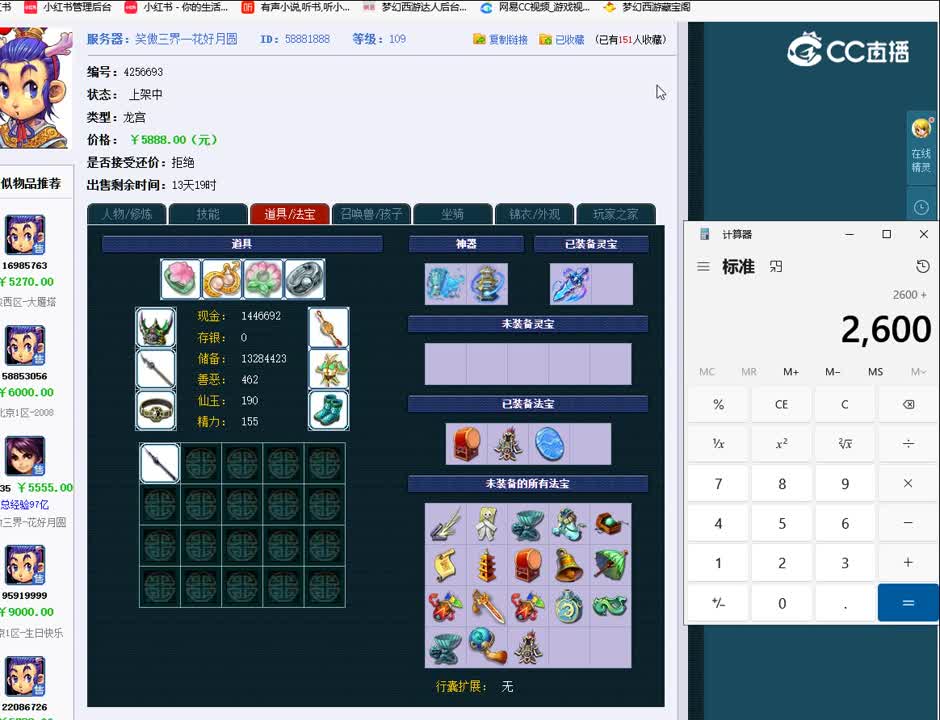Click the calculator percent button
This screenshot has width=940, height=720.
(x=718, y=405)
